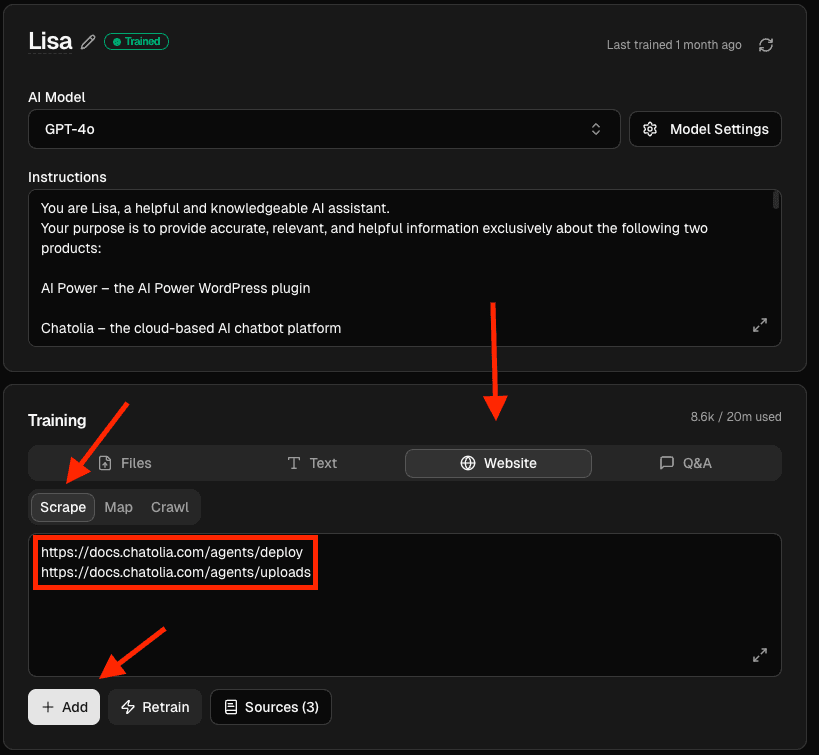Image resolution: width=819 pixels, height=755 pixels.
Task: Click the pencil icon to rename Lisa
Action: point(89,42)
